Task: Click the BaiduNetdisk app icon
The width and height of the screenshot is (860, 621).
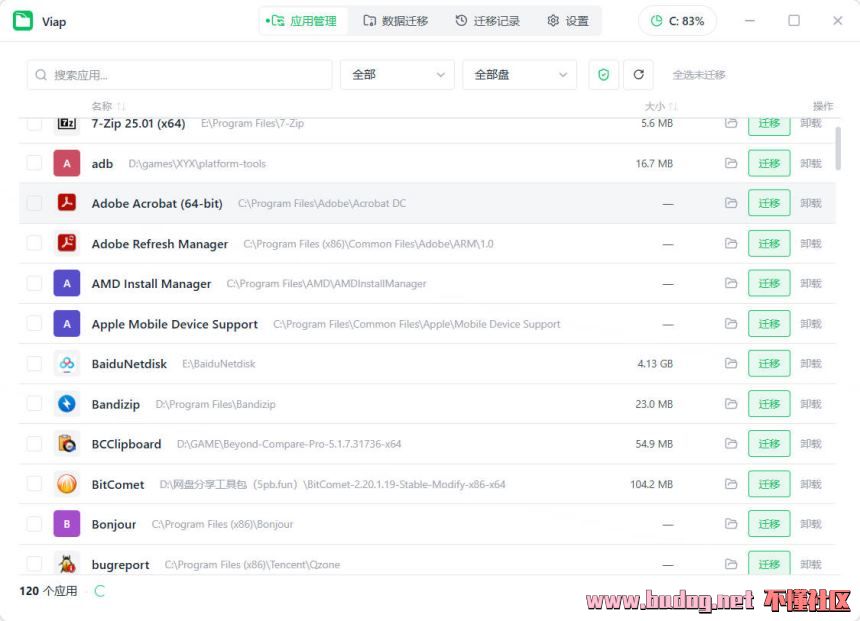Action: pos(67,363)
